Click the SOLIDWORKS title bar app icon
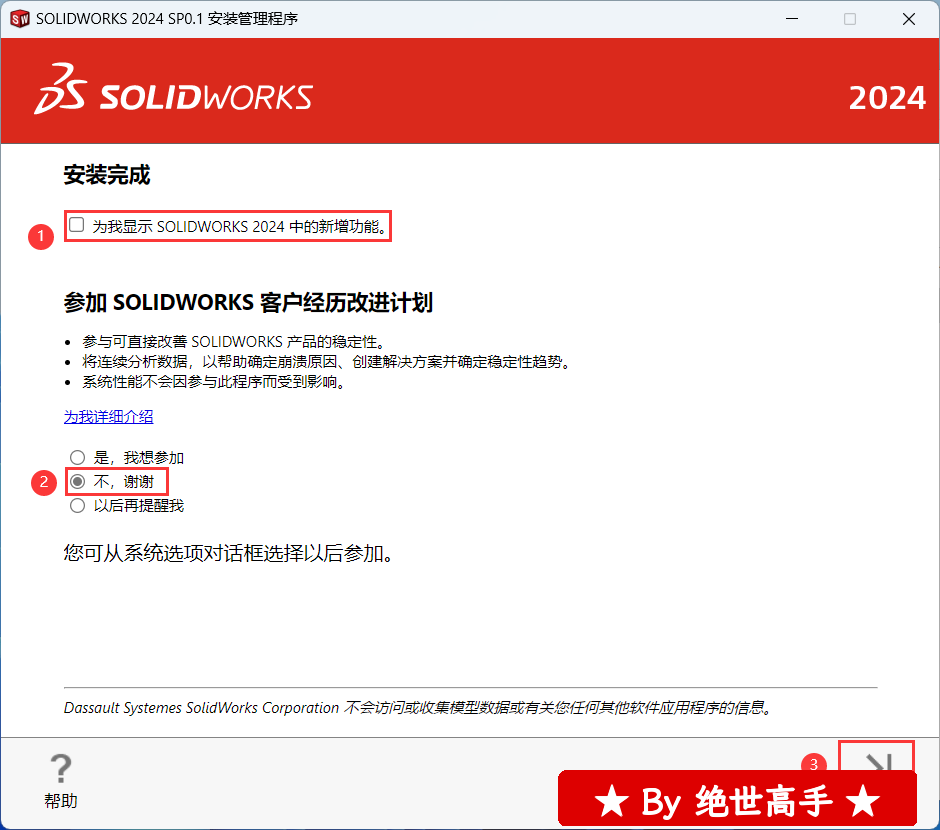Image resolution: width=940 pixels, height=830 pixels. coord(20,19)
